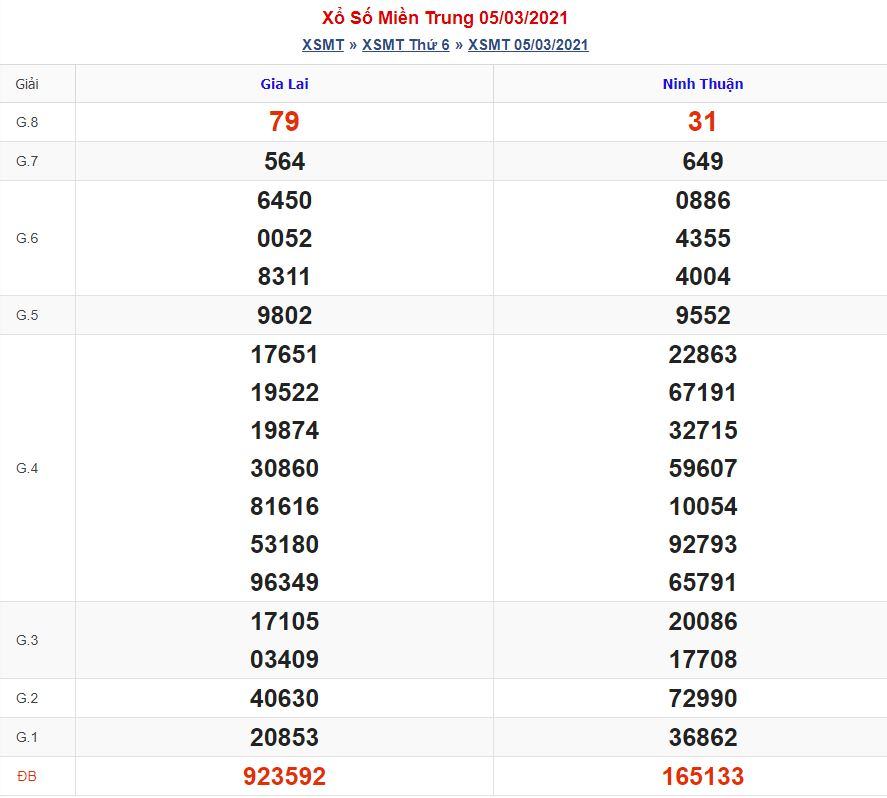Open the XSMT breadcrumb link
Screen dimensions: 887x798
coord(322,45)
